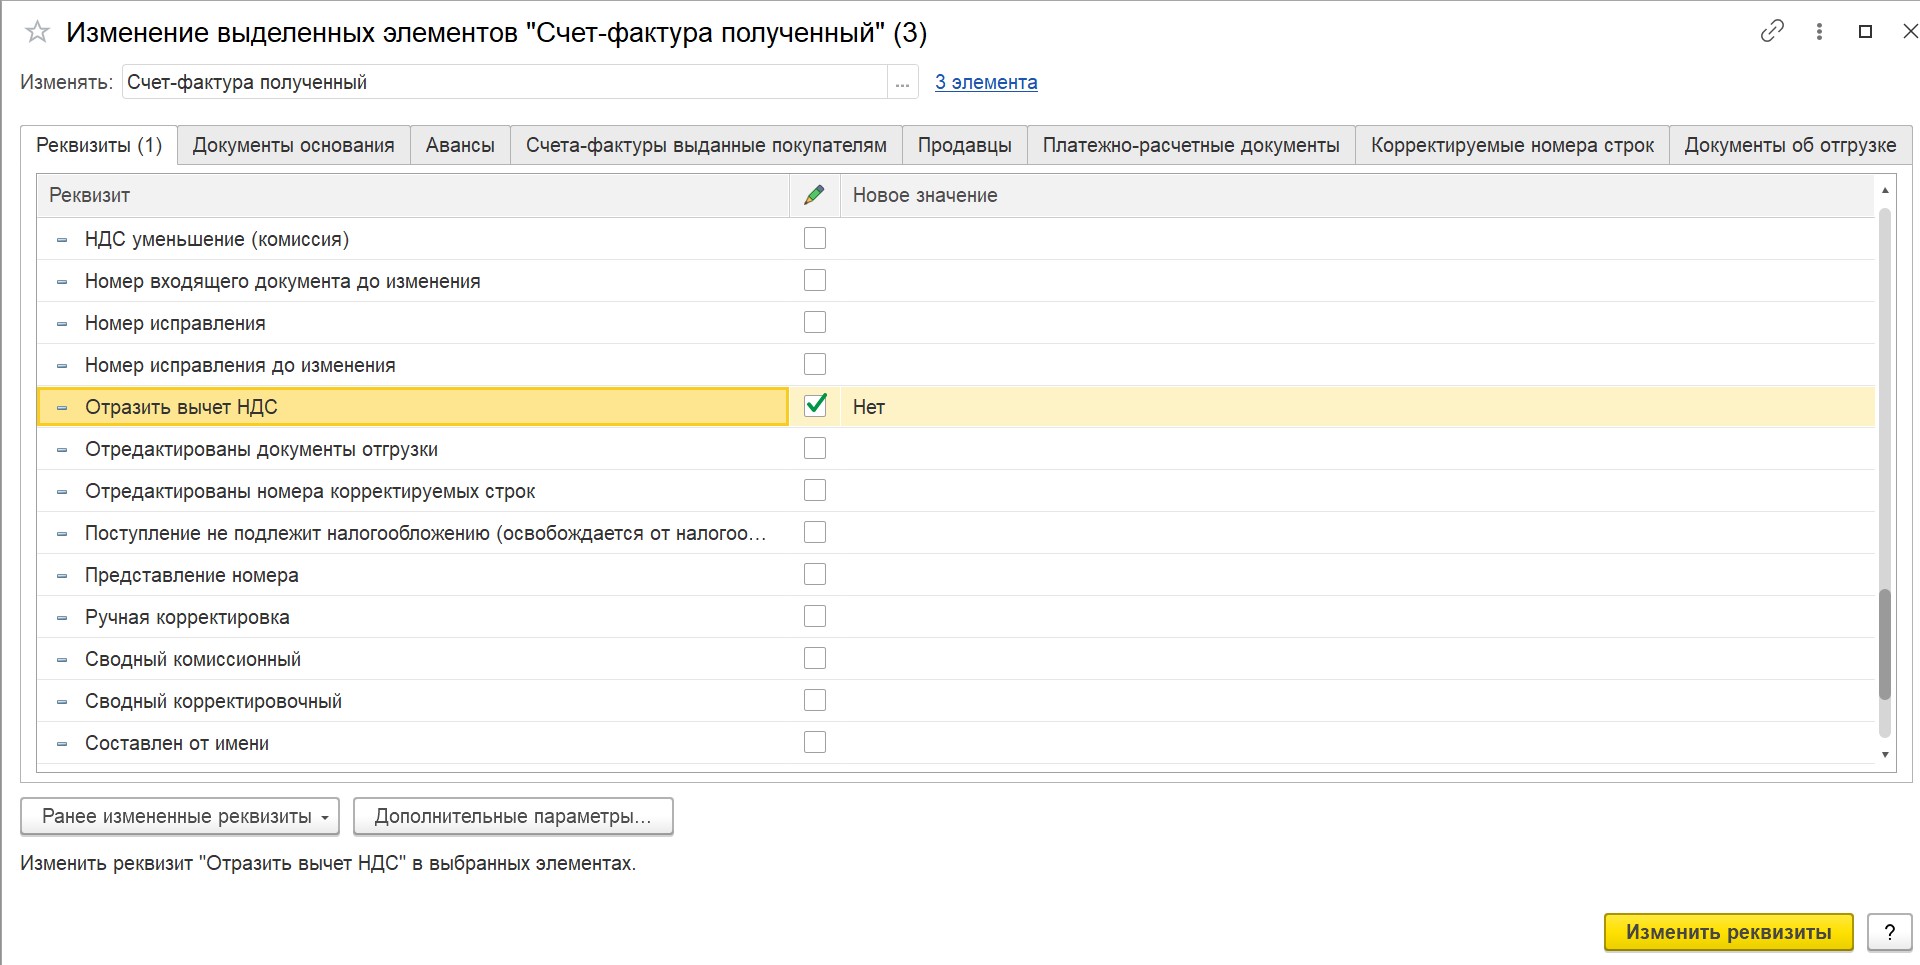The height and width of the screenshot is (965, 1920).
Task: Click the list scrollbar up arrow
Action: click(1885, 190)
